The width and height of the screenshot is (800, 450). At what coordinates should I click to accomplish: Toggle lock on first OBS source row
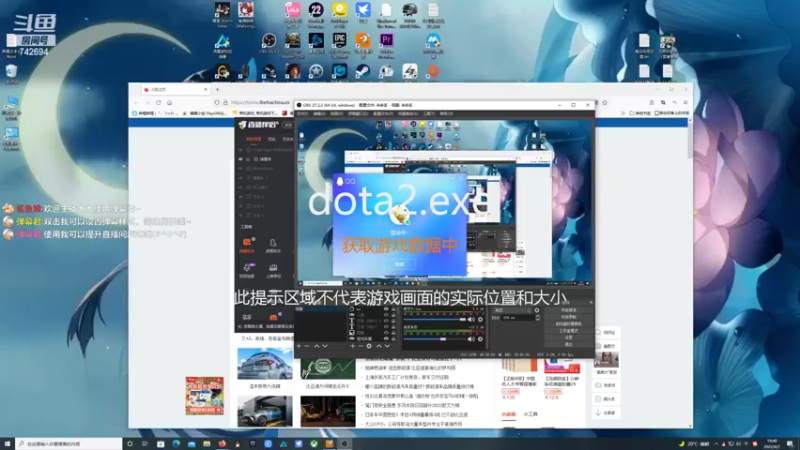(393, 309)
